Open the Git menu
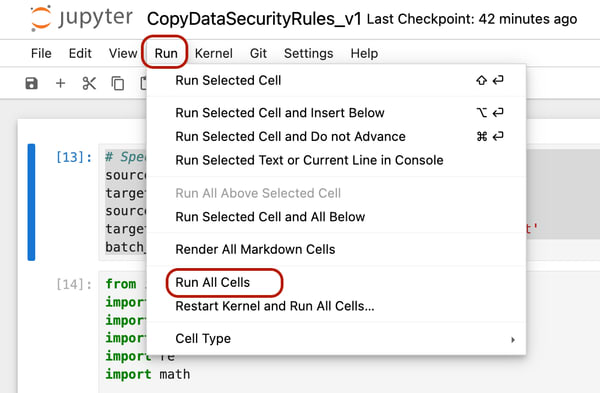The image size is (600, 393). [x=258, y=53]
